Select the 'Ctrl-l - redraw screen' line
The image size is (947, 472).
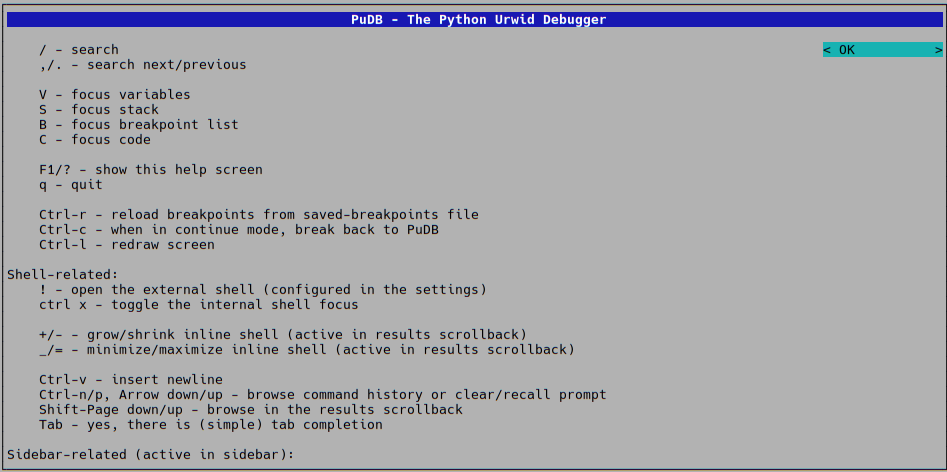point(126,245)
